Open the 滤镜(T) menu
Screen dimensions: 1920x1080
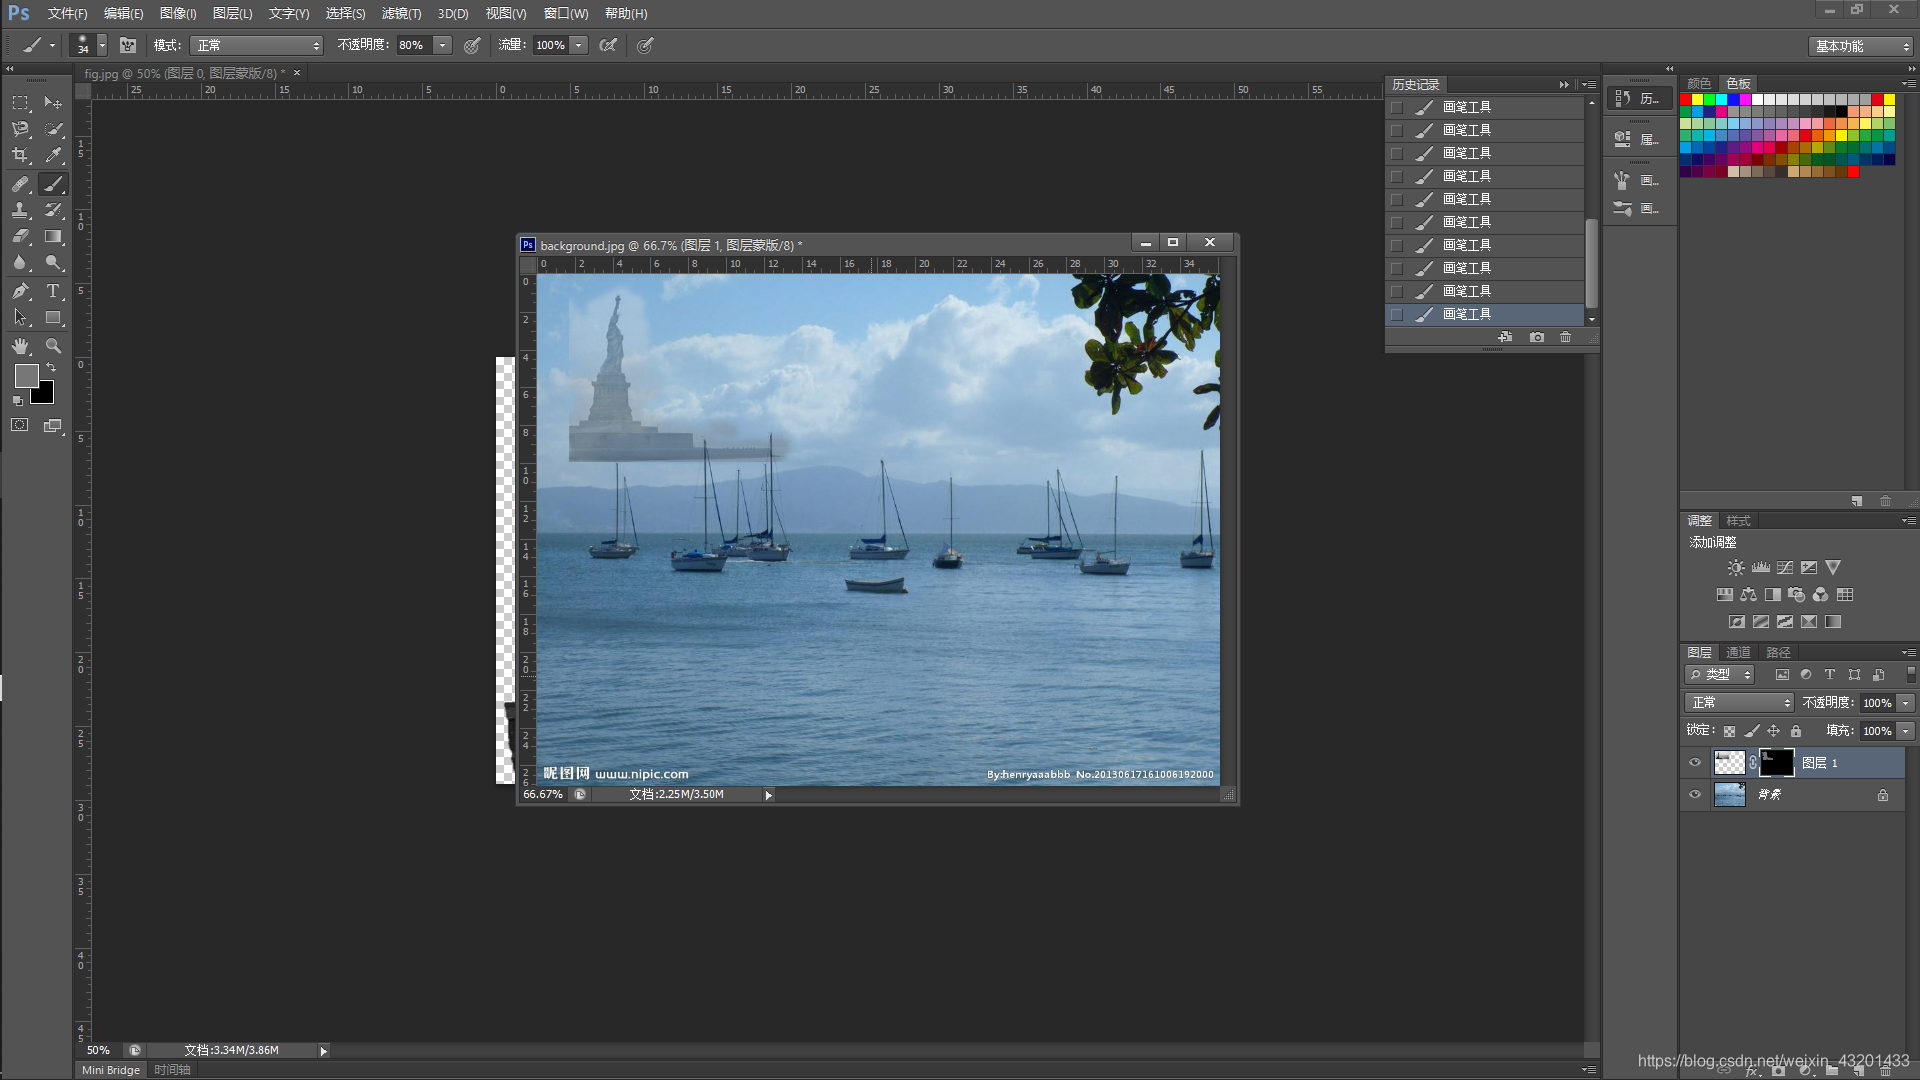tap(401, 13)
